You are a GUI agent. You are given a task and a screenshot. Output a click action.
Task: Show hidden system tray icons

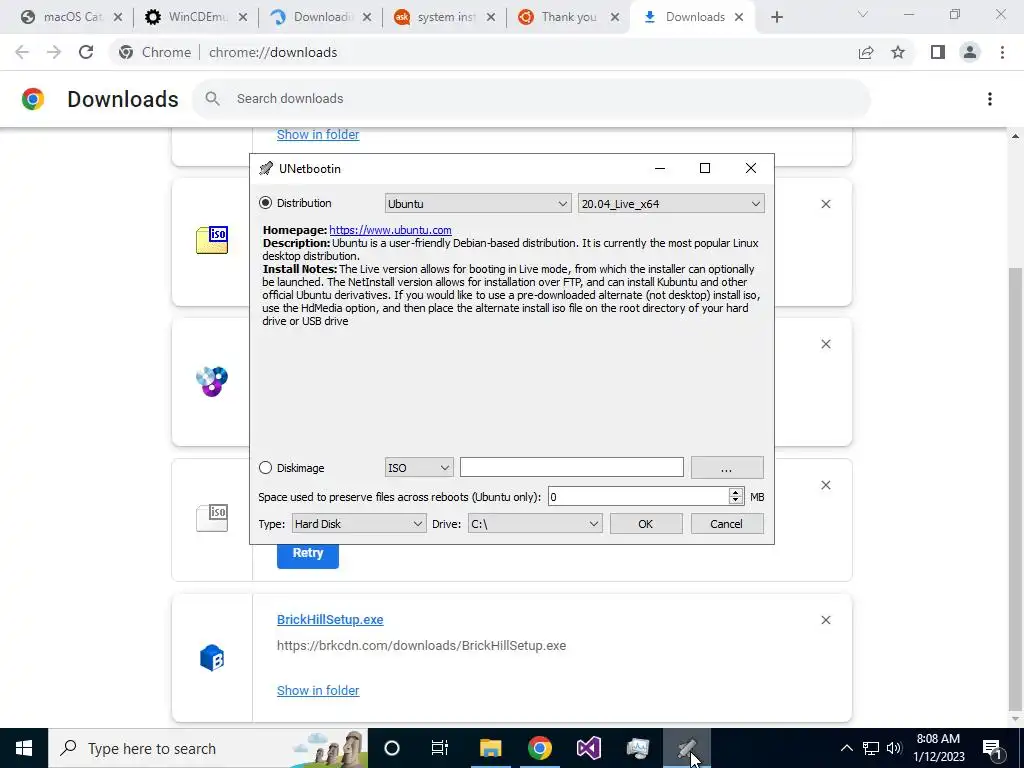(846, 748)
